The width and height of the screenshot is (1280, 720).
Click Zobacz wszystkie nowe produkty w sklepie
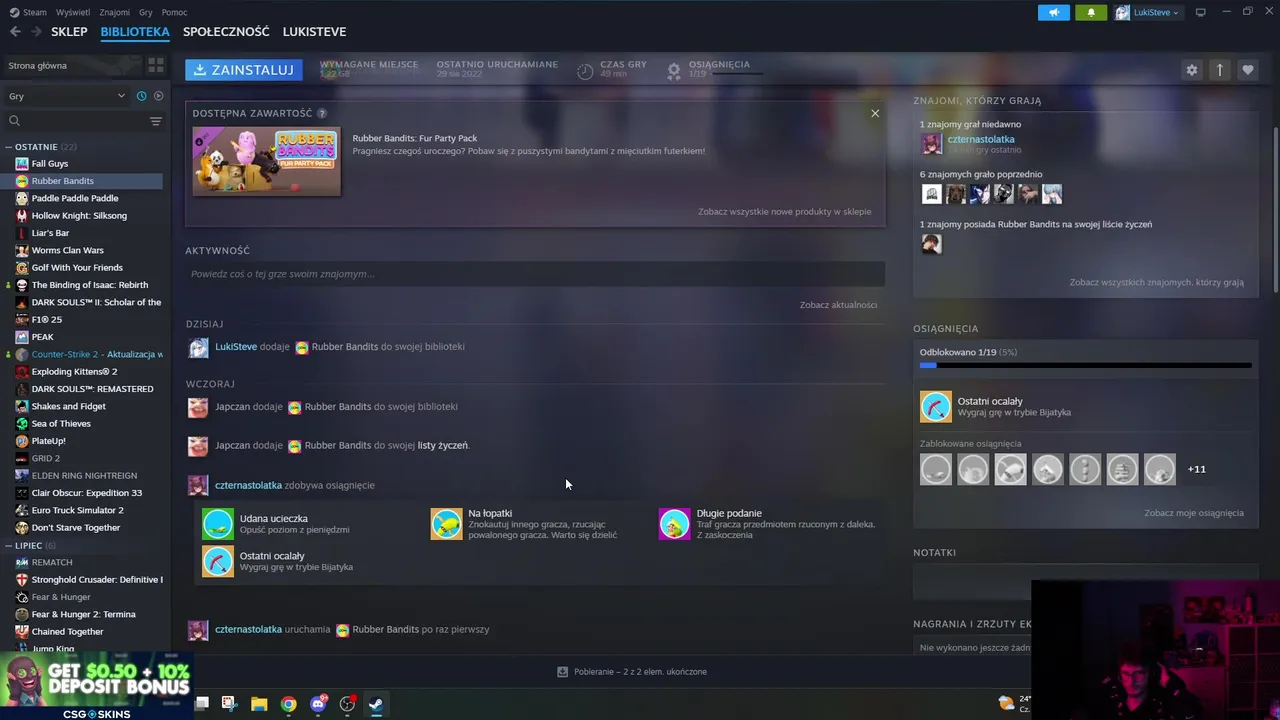tap(784, 212)
